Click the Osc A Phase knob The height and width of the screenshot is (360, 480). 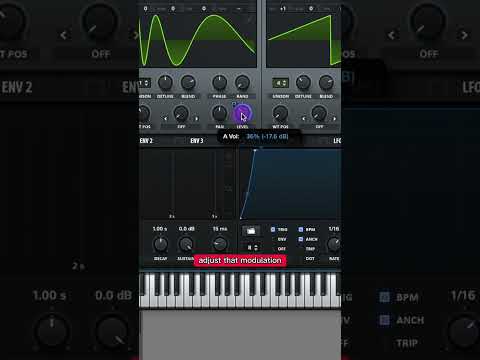coord(219,82)
